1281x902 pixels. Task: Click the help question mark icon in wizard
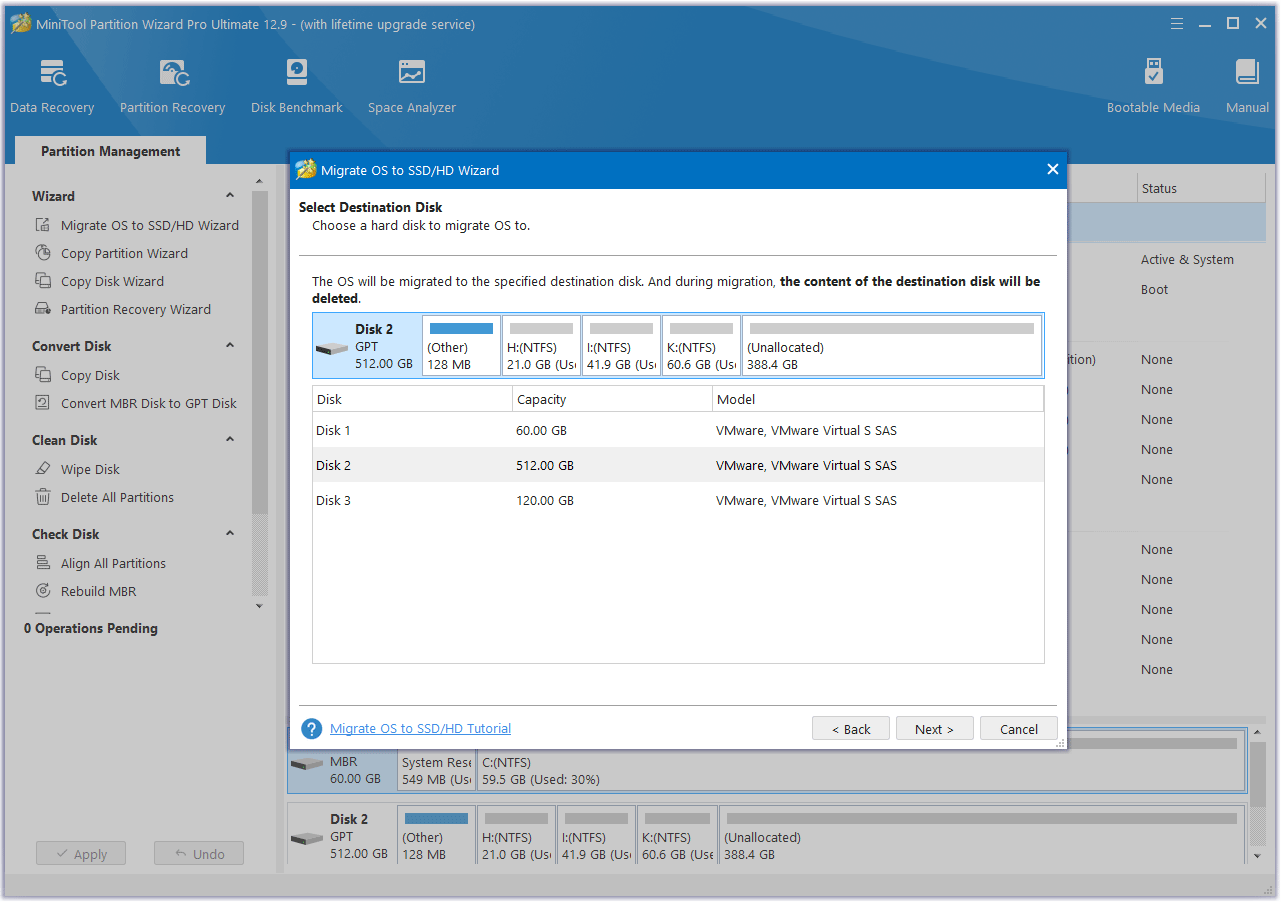(312, 729)
